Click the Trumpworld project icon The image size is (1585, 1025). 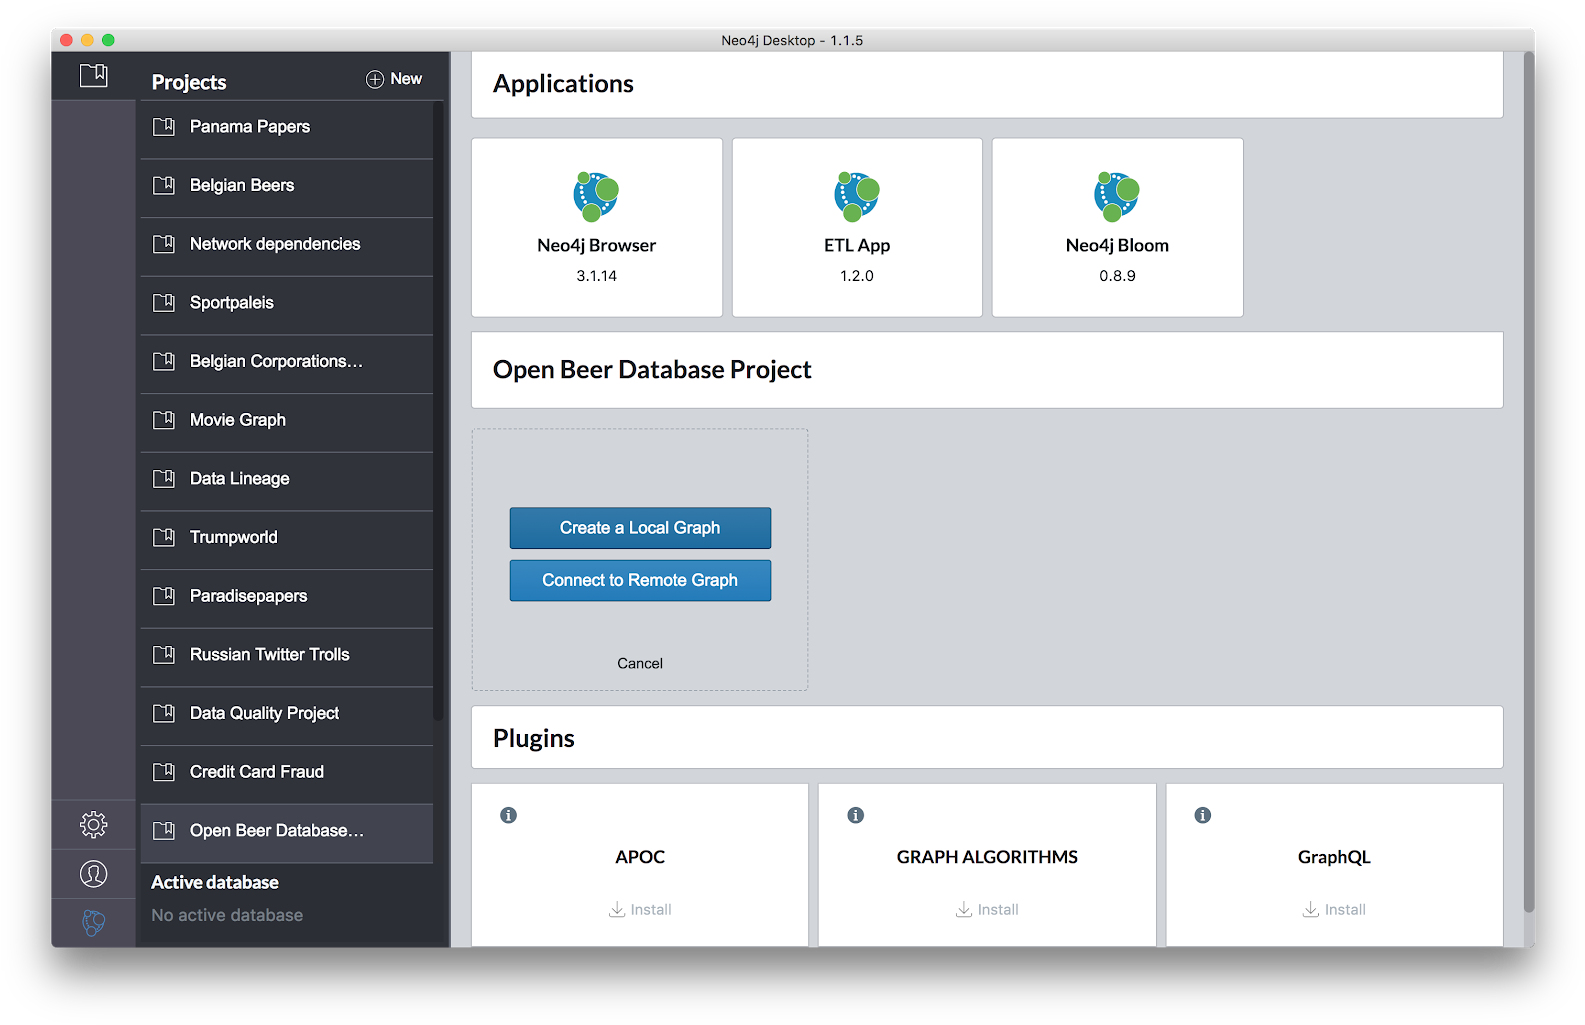coord(164,537)
